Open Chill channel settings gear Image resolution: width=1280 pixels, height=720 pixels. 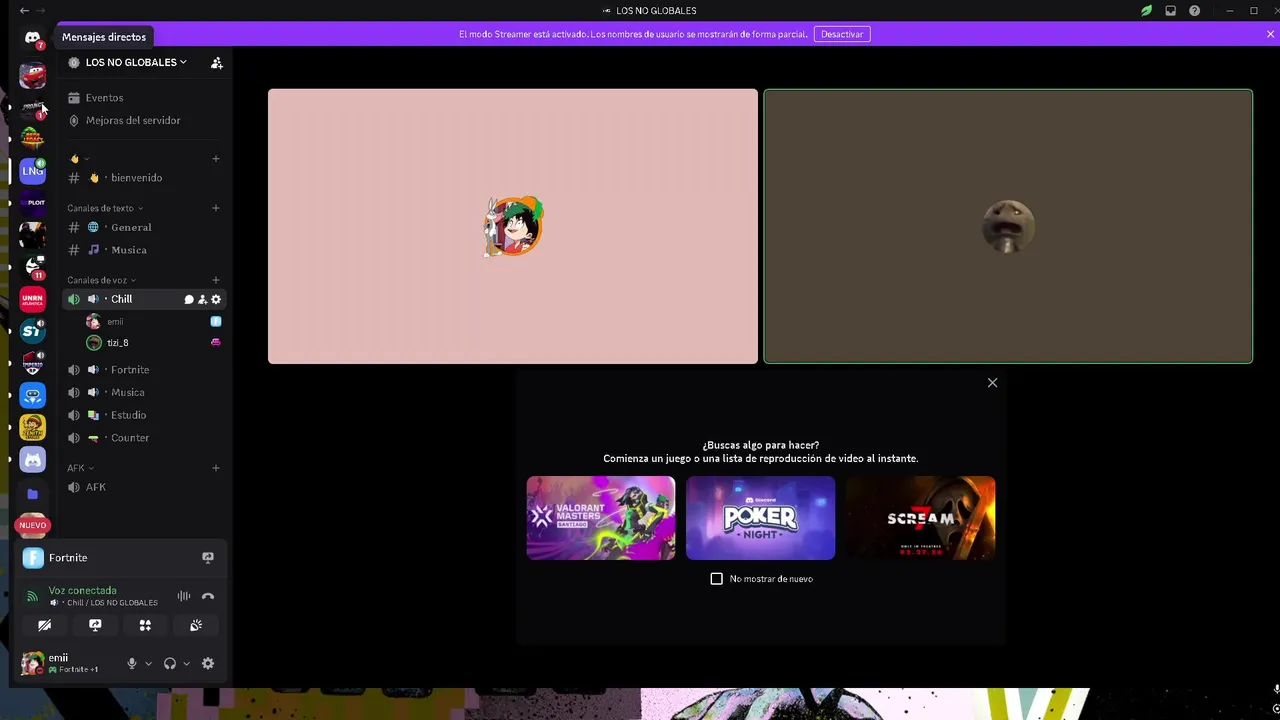click(x=216, y=299)
